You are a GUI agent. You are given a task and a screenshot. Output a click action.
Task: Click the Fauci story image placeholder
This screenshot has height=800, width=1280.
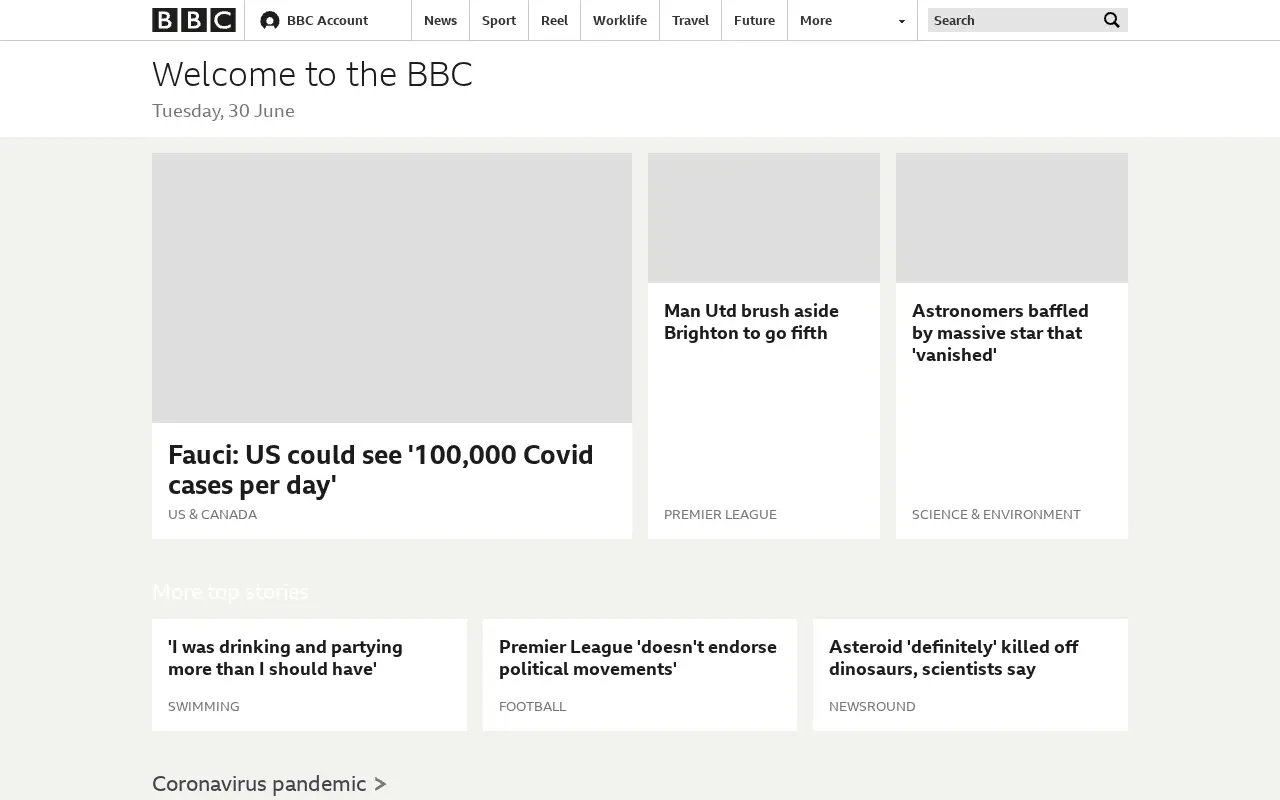click(392, 288)
